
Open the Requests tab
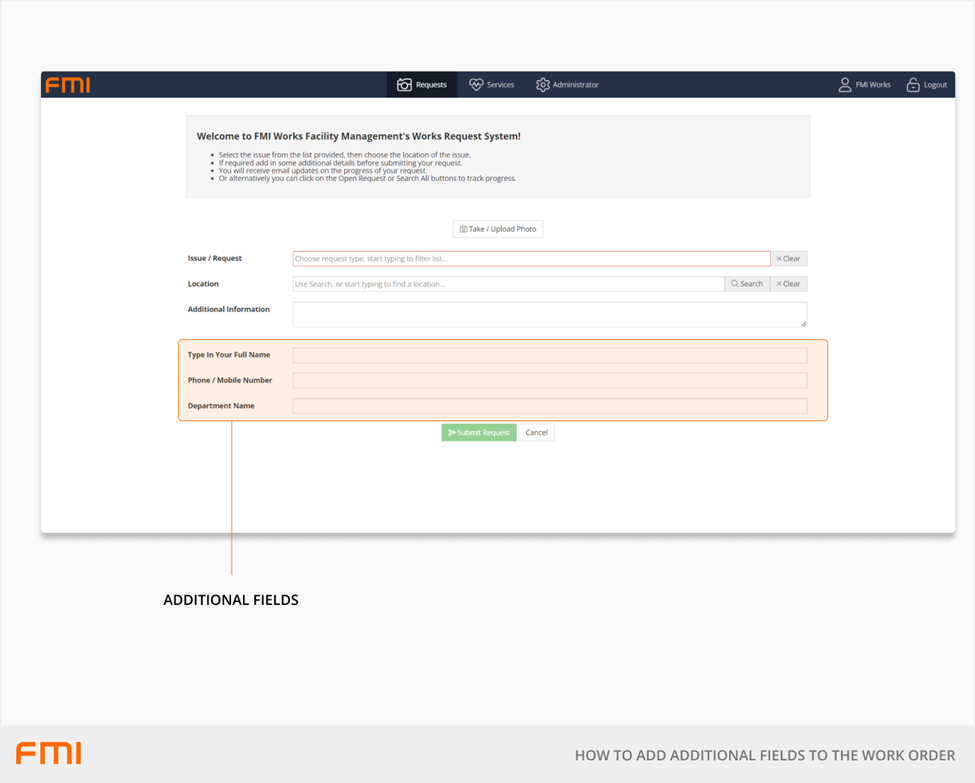click(x=422, y=85)
